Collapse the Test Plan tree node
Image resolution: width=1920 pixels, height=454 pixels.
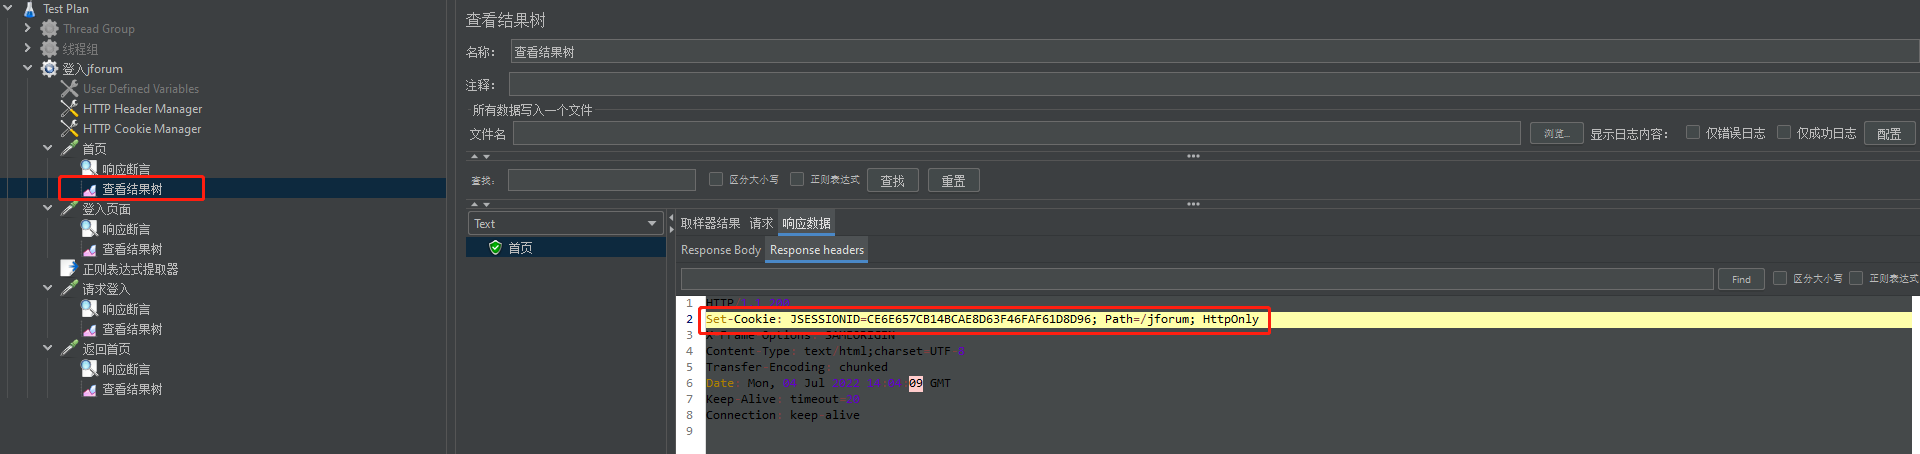pyautogui.click(x=8, y=8)
